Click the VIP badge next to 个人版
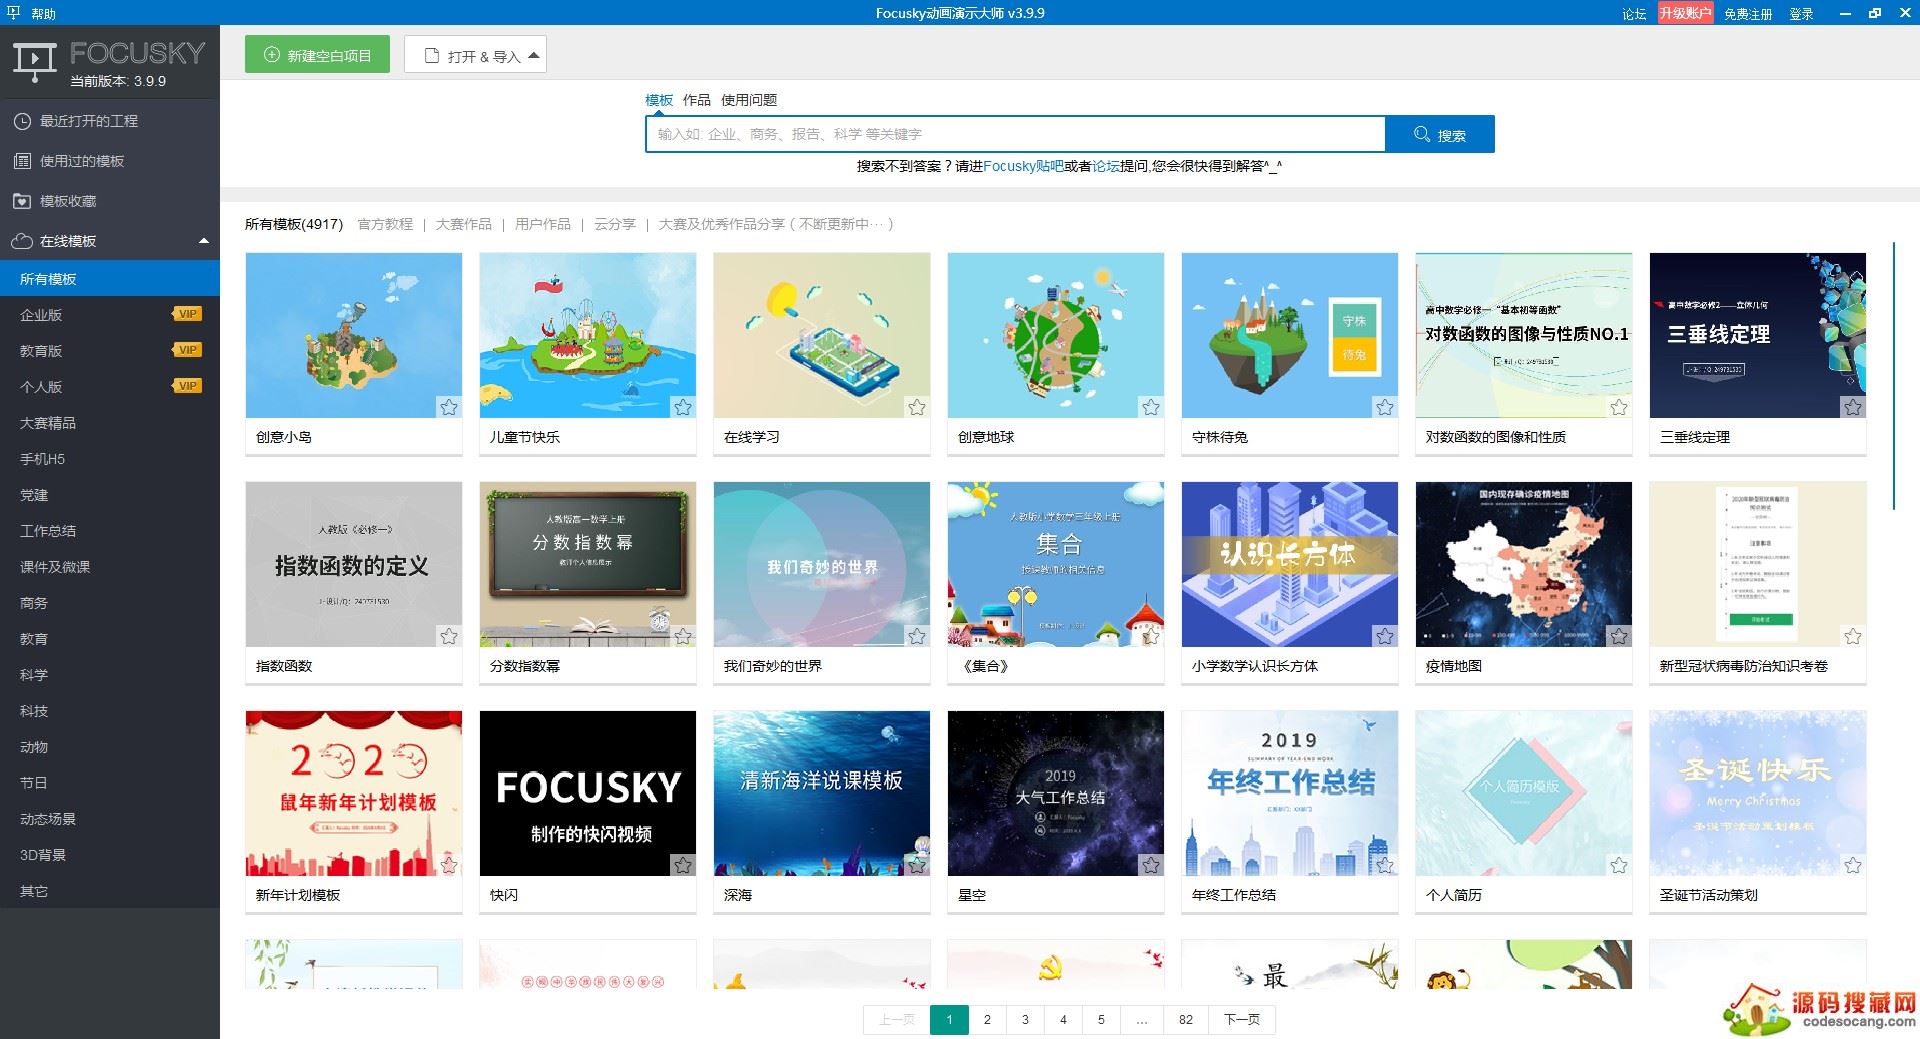The image size is (1920, 1039). [187, 386]
